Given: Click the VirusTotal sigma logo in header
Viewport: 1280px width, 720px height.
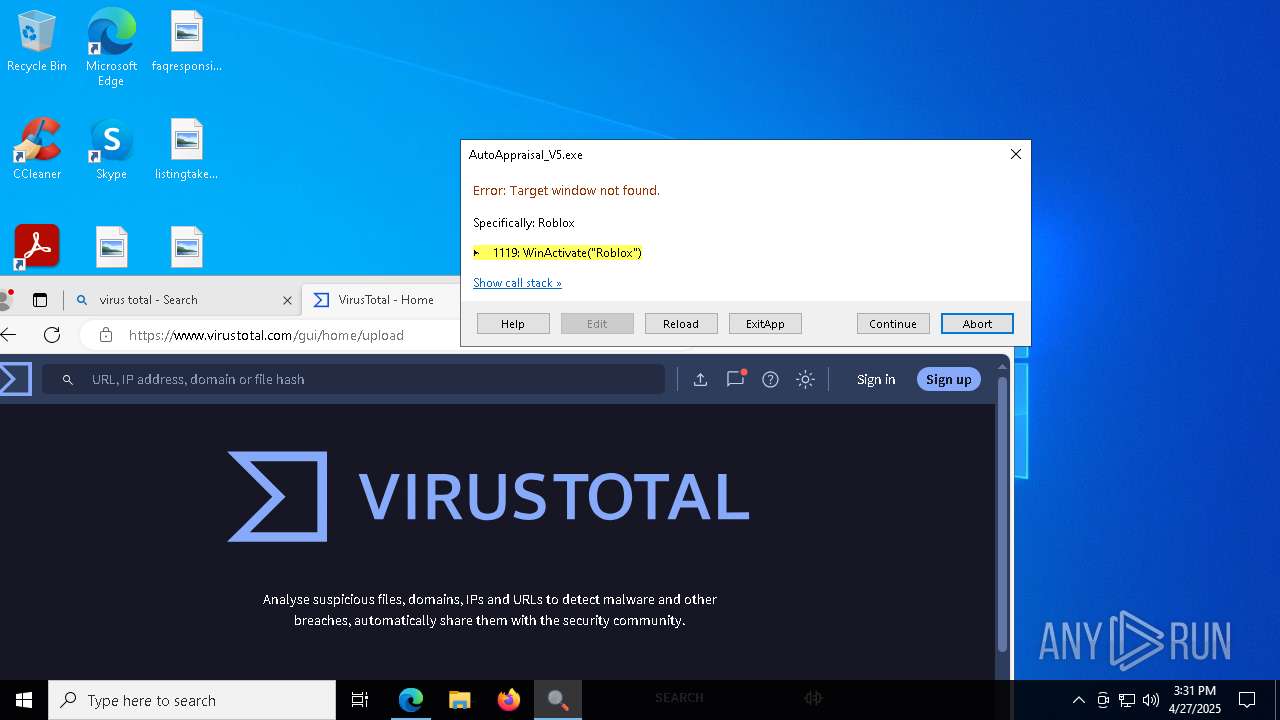Looking at the screenshot, I should click(x=15, y=379).
